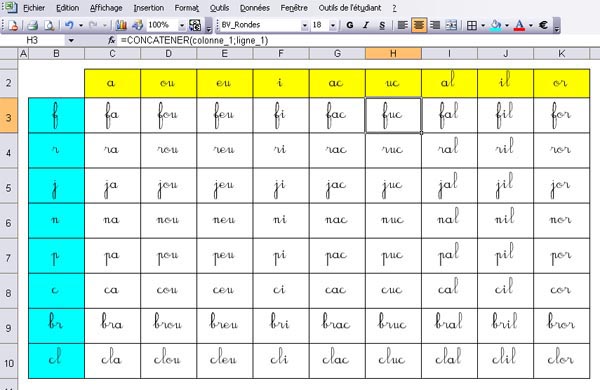Select the row 3 header
600x390 pixels.
click(x=8, y=116)
